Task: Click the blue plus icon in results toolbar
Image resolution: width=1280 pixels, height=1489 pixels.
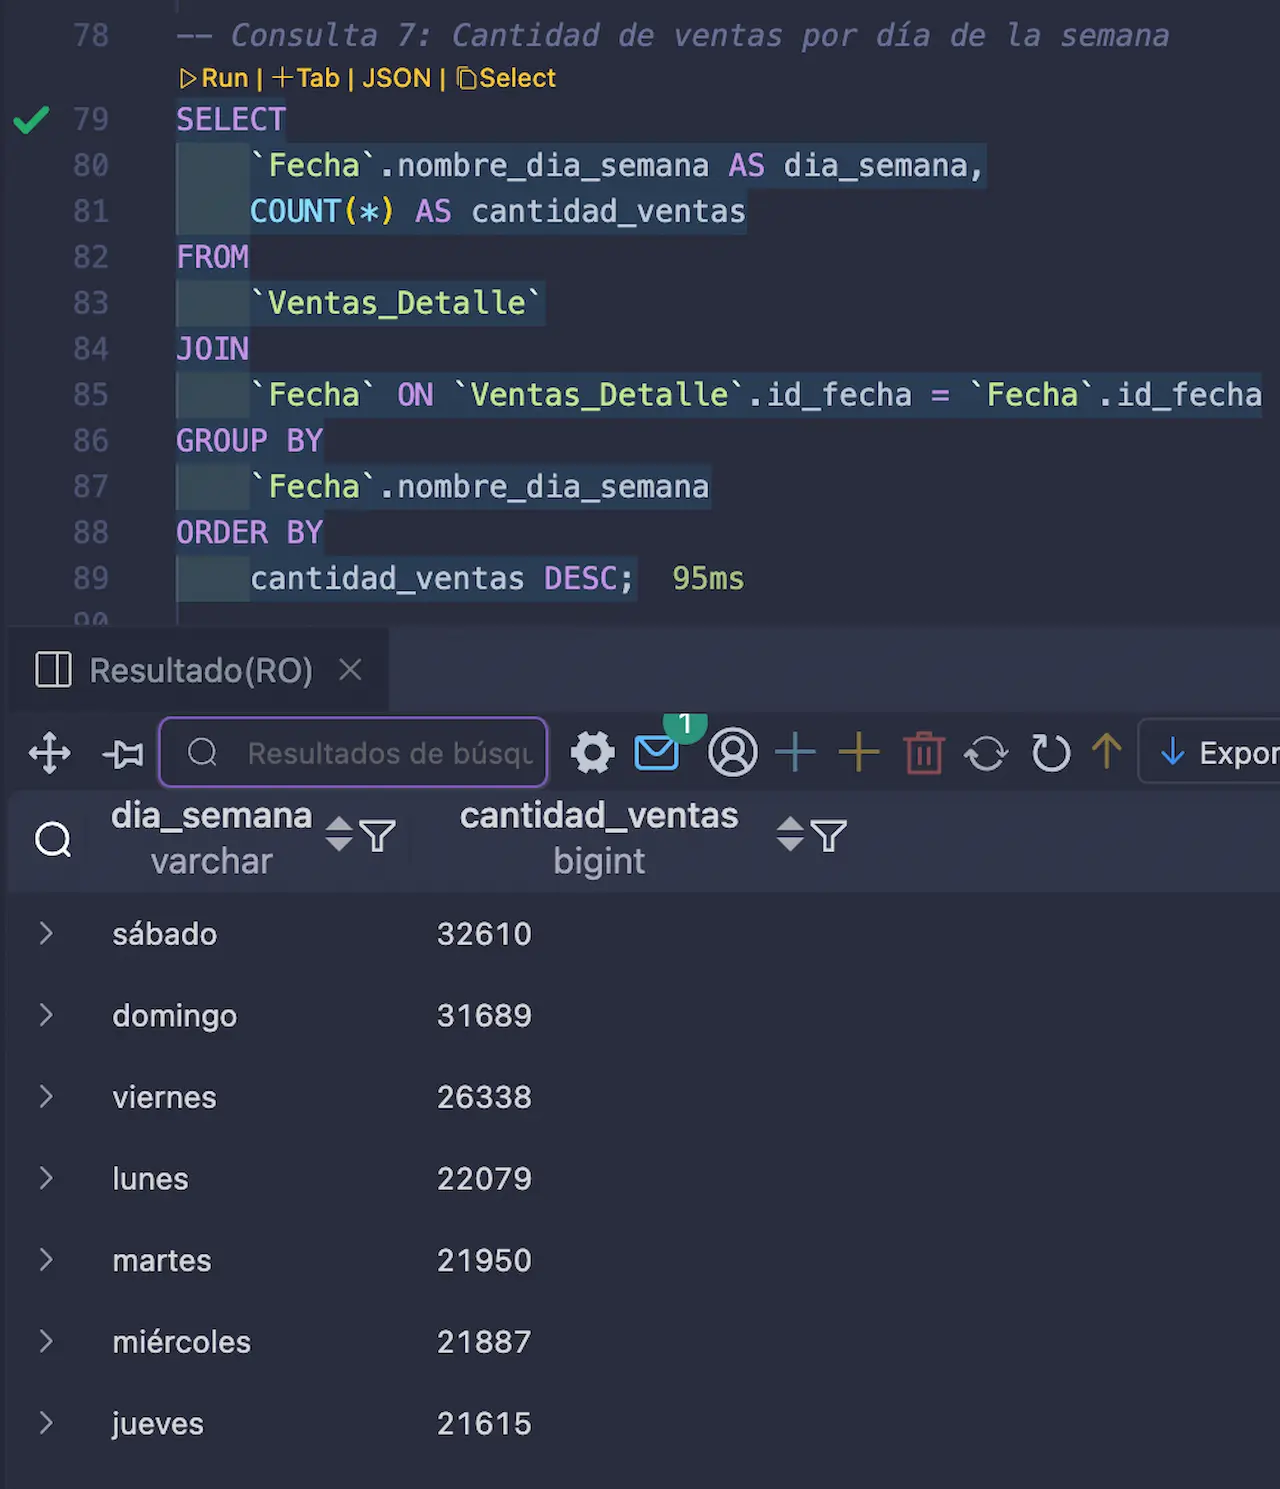Action: [x=796, y=753]
